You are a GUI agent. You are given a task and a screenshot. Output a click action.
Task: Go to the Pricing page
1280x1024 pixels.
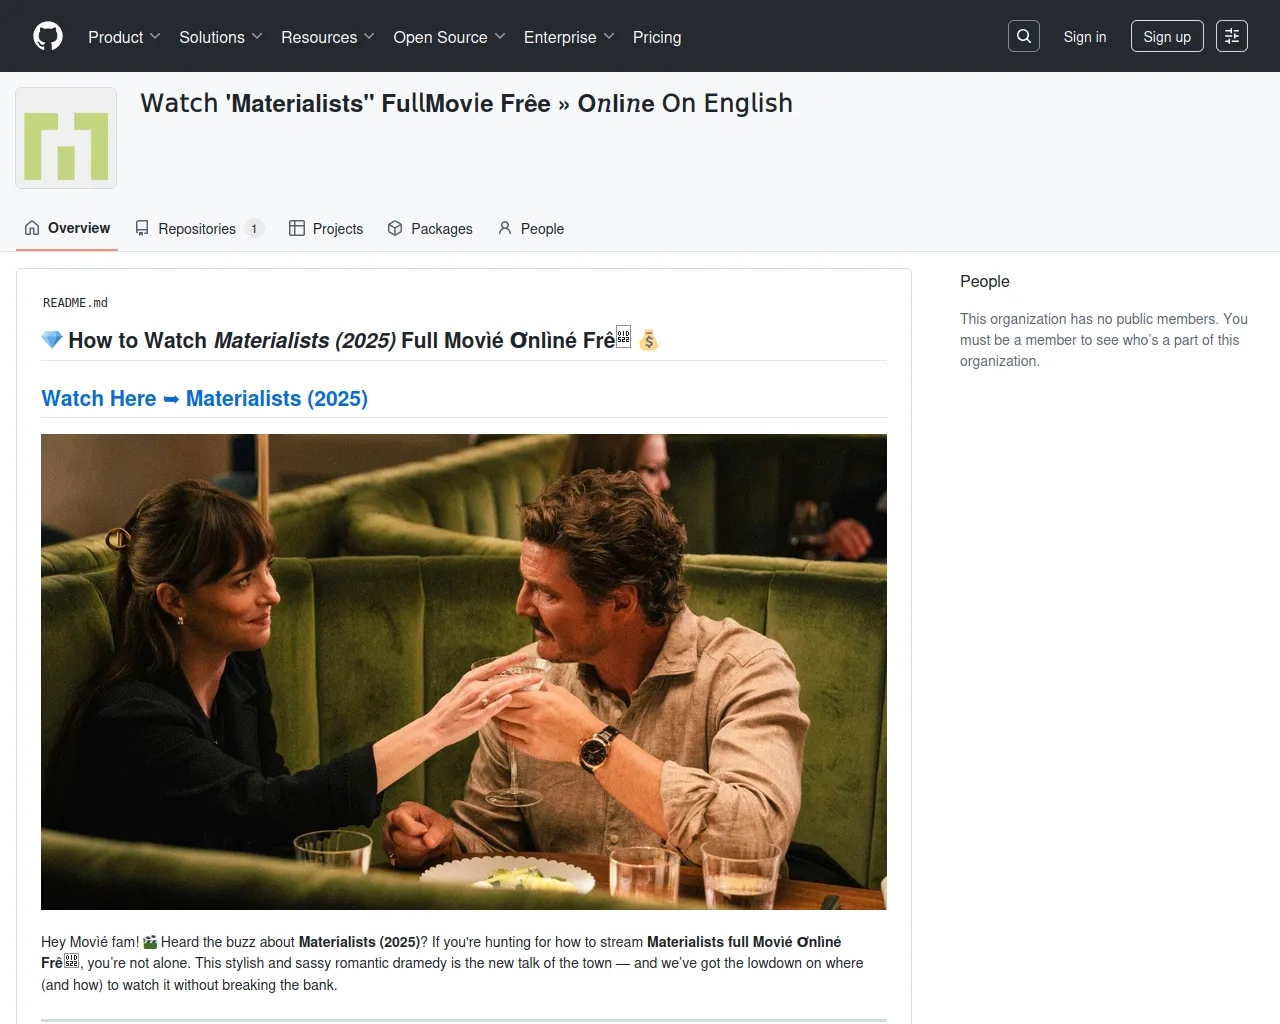click(657, 37)
